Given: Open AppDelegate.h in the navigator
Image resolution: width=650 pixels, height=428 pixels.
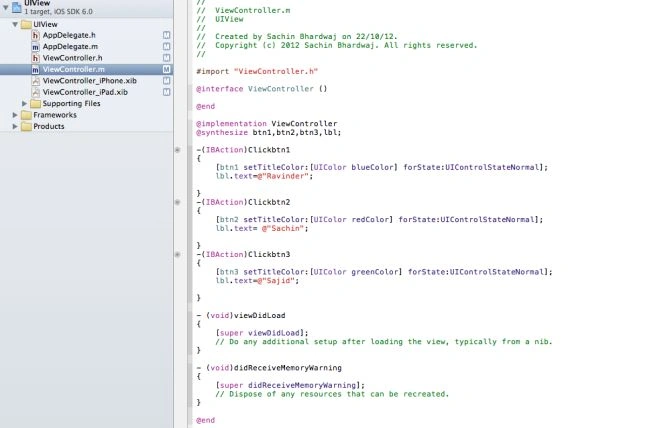Looking at the screenshot, I should [x=69, y=35].
